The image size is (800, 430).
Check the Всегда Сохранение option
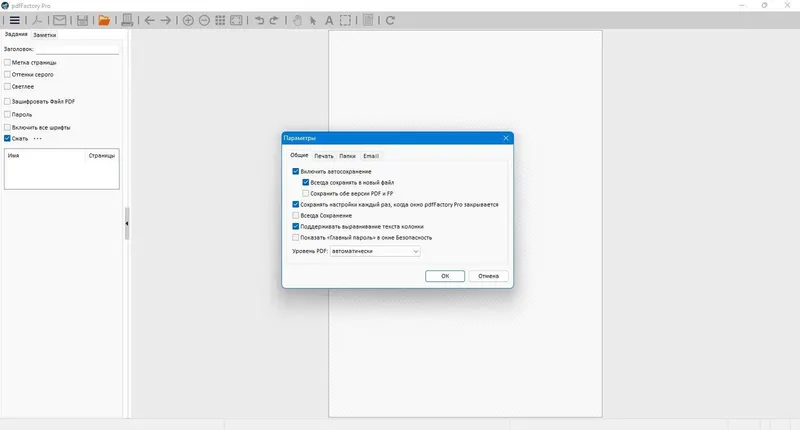click(295, 215)
